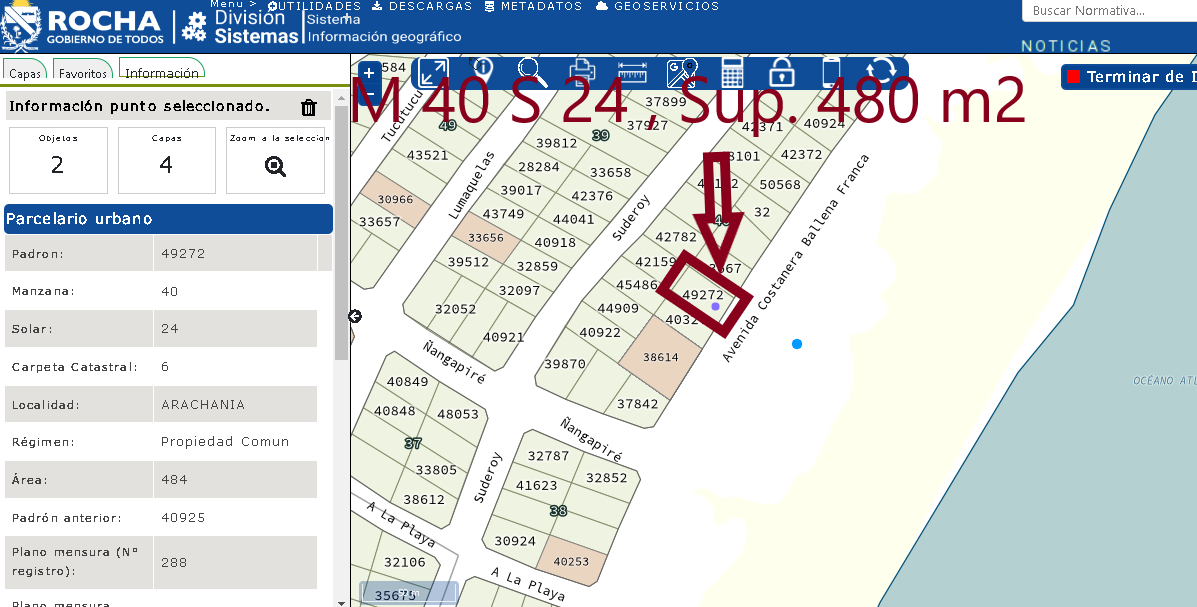Image resolution: width=1197 pixels, height=607 pixels.
Task: Click the print map icon
Action: coord(583,73)
